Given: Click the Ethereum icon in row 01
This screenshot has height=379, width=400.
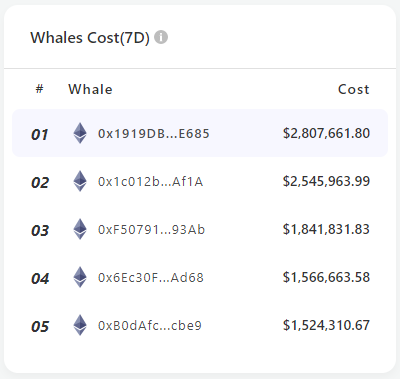Looking at the screenshot, I should [80, 133].
